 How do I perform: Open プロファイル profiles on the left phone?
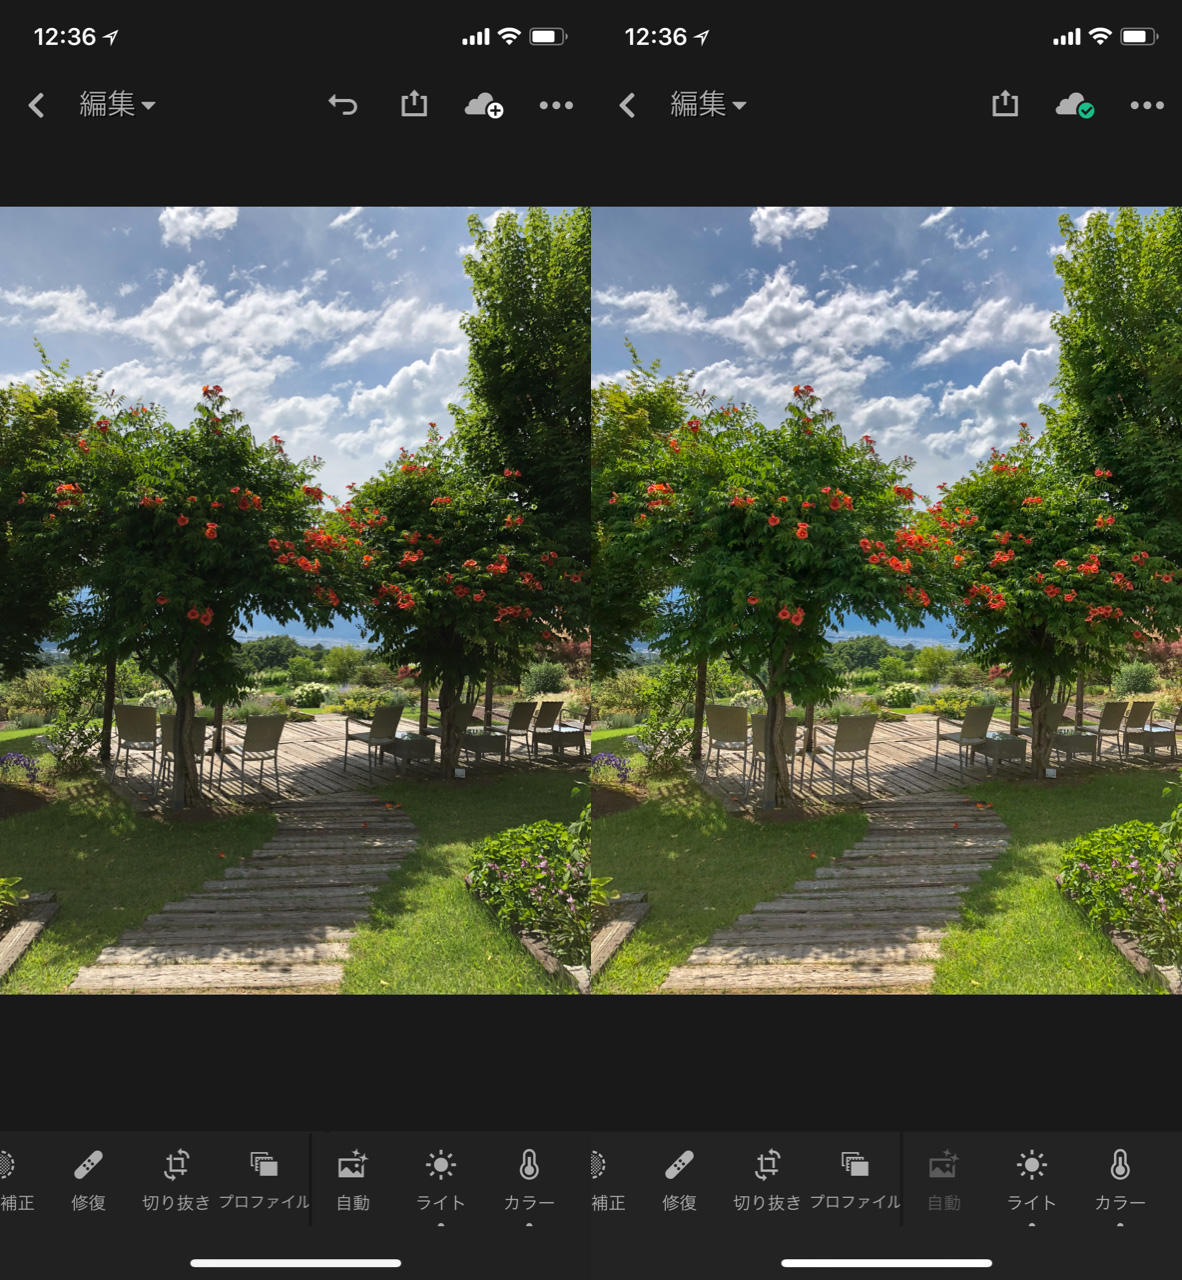click(x=264, y=1181)
